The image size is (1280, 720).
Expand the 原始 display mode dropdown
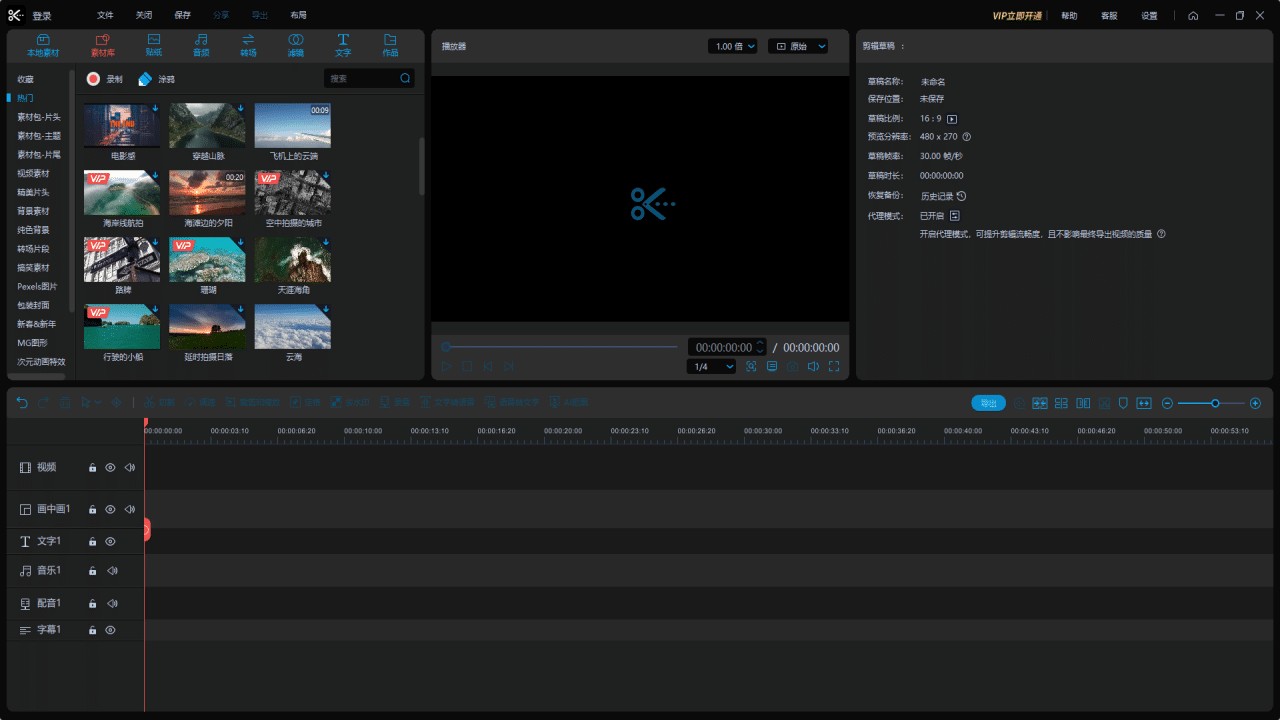(798, 46)
